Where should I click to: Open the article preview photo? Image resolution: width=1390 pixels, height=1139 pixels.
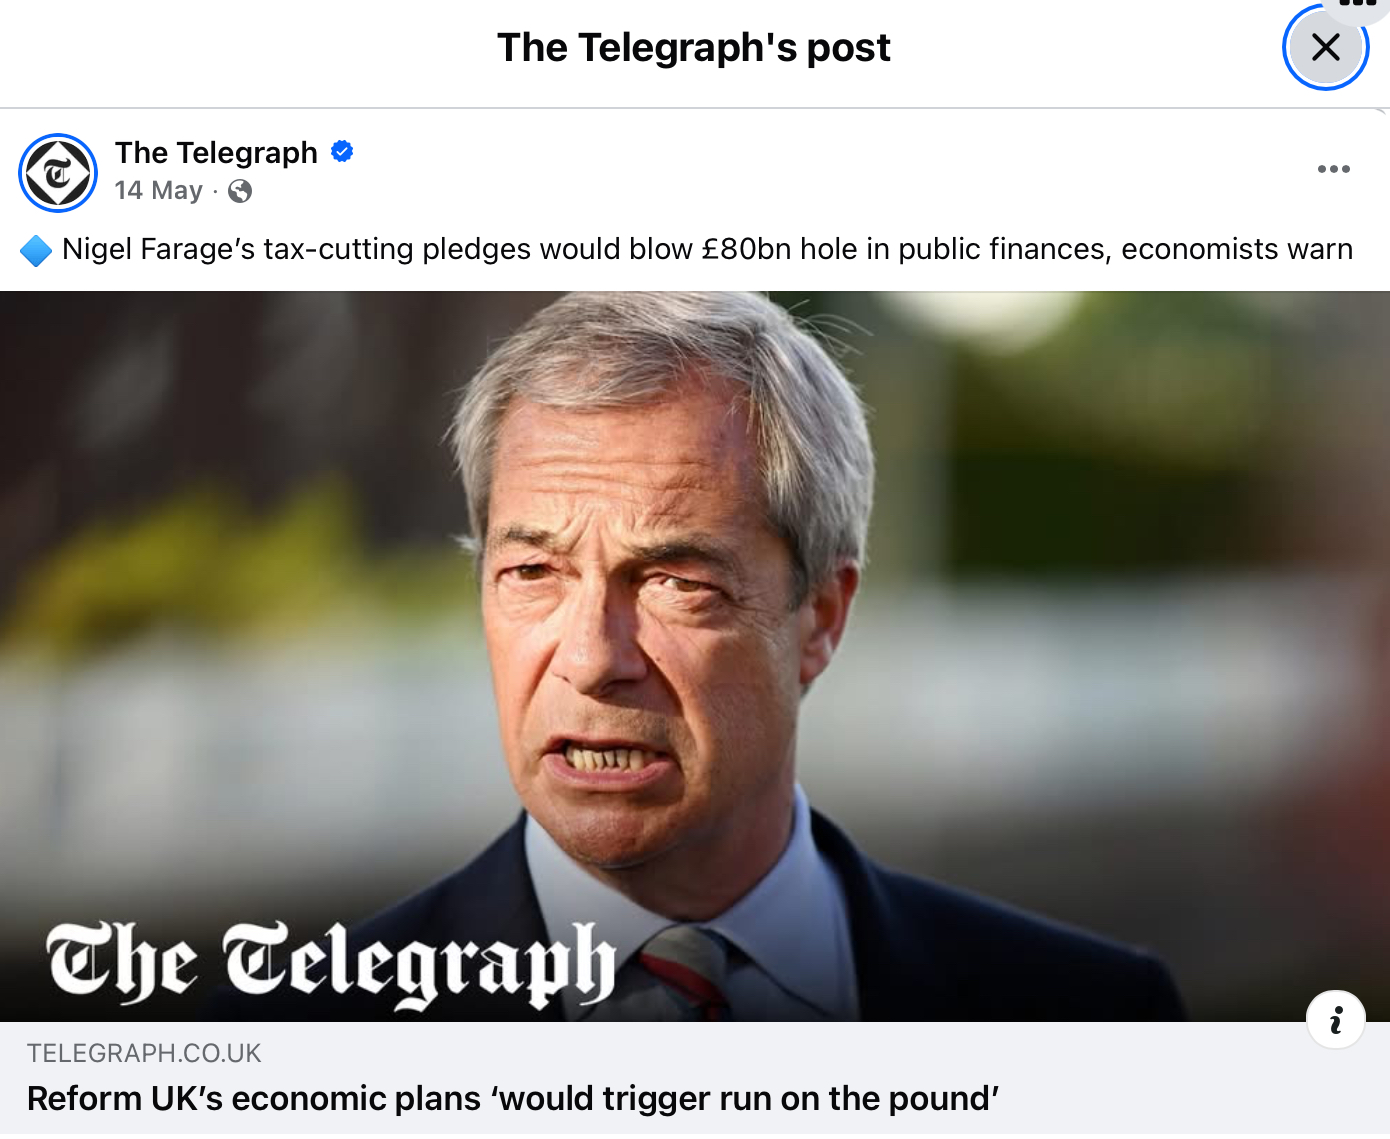click(x=695, y=656)
